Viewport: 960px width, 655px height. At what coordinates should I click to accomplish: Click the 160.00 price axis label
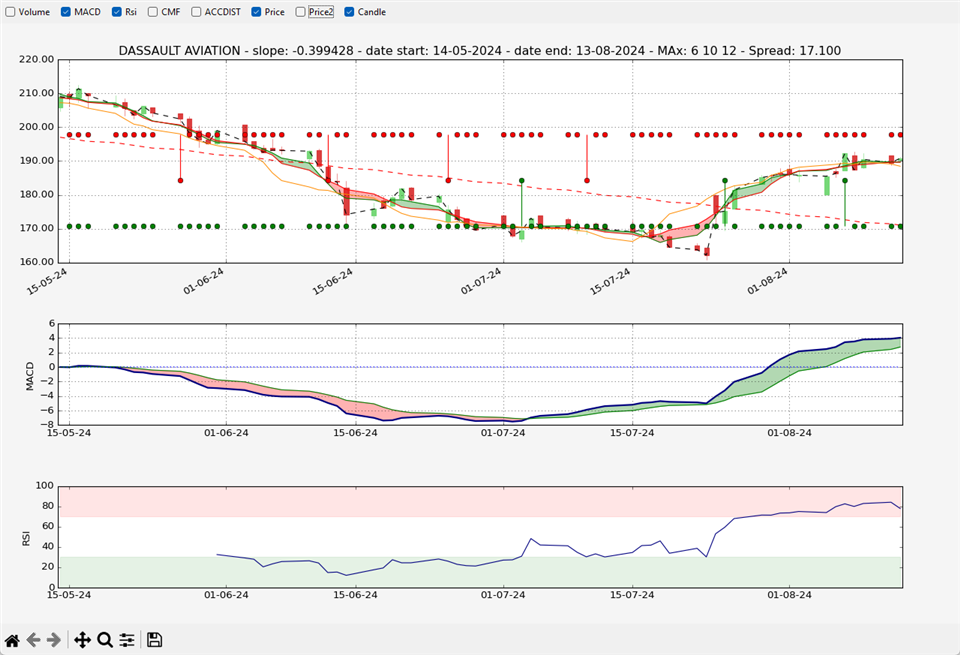[37, 262]
